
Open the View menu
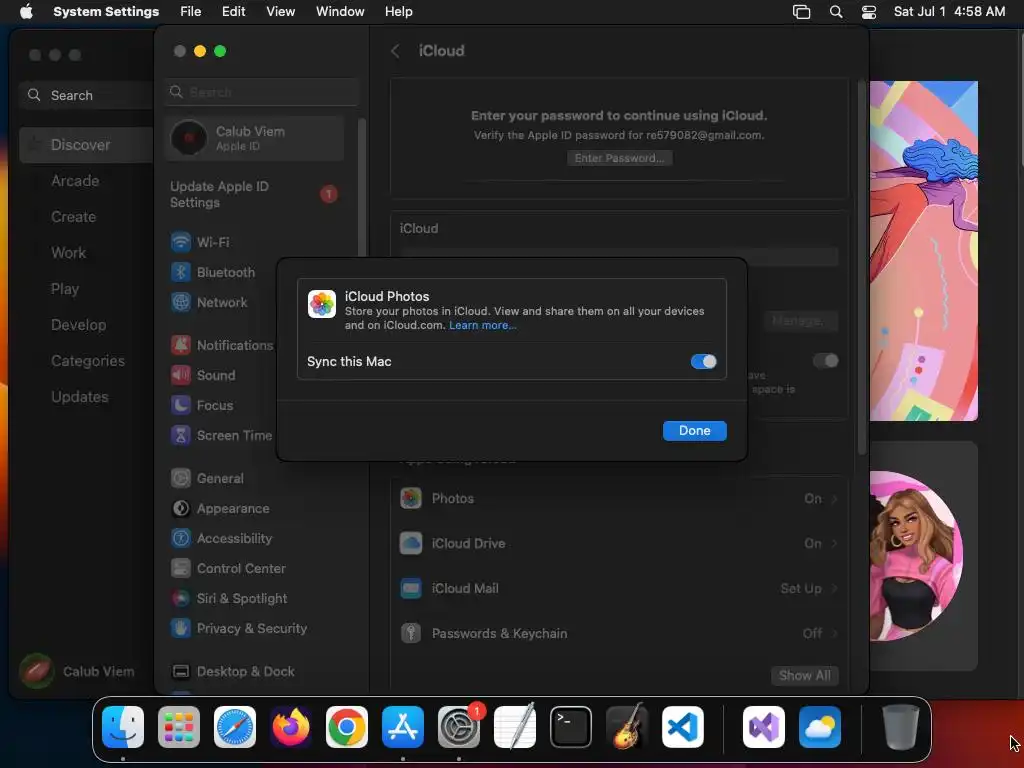(281, 12)
